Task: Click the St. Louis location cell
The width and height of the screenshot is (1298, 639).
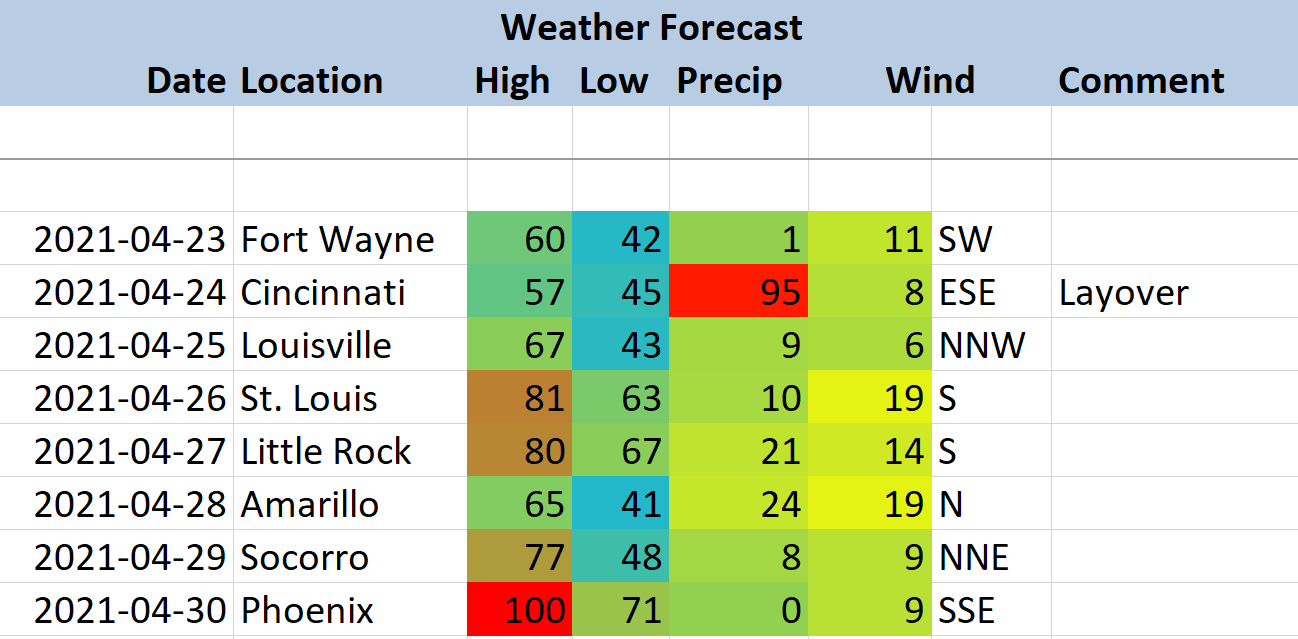Action: pyautogui.click(x=350, y=398)
